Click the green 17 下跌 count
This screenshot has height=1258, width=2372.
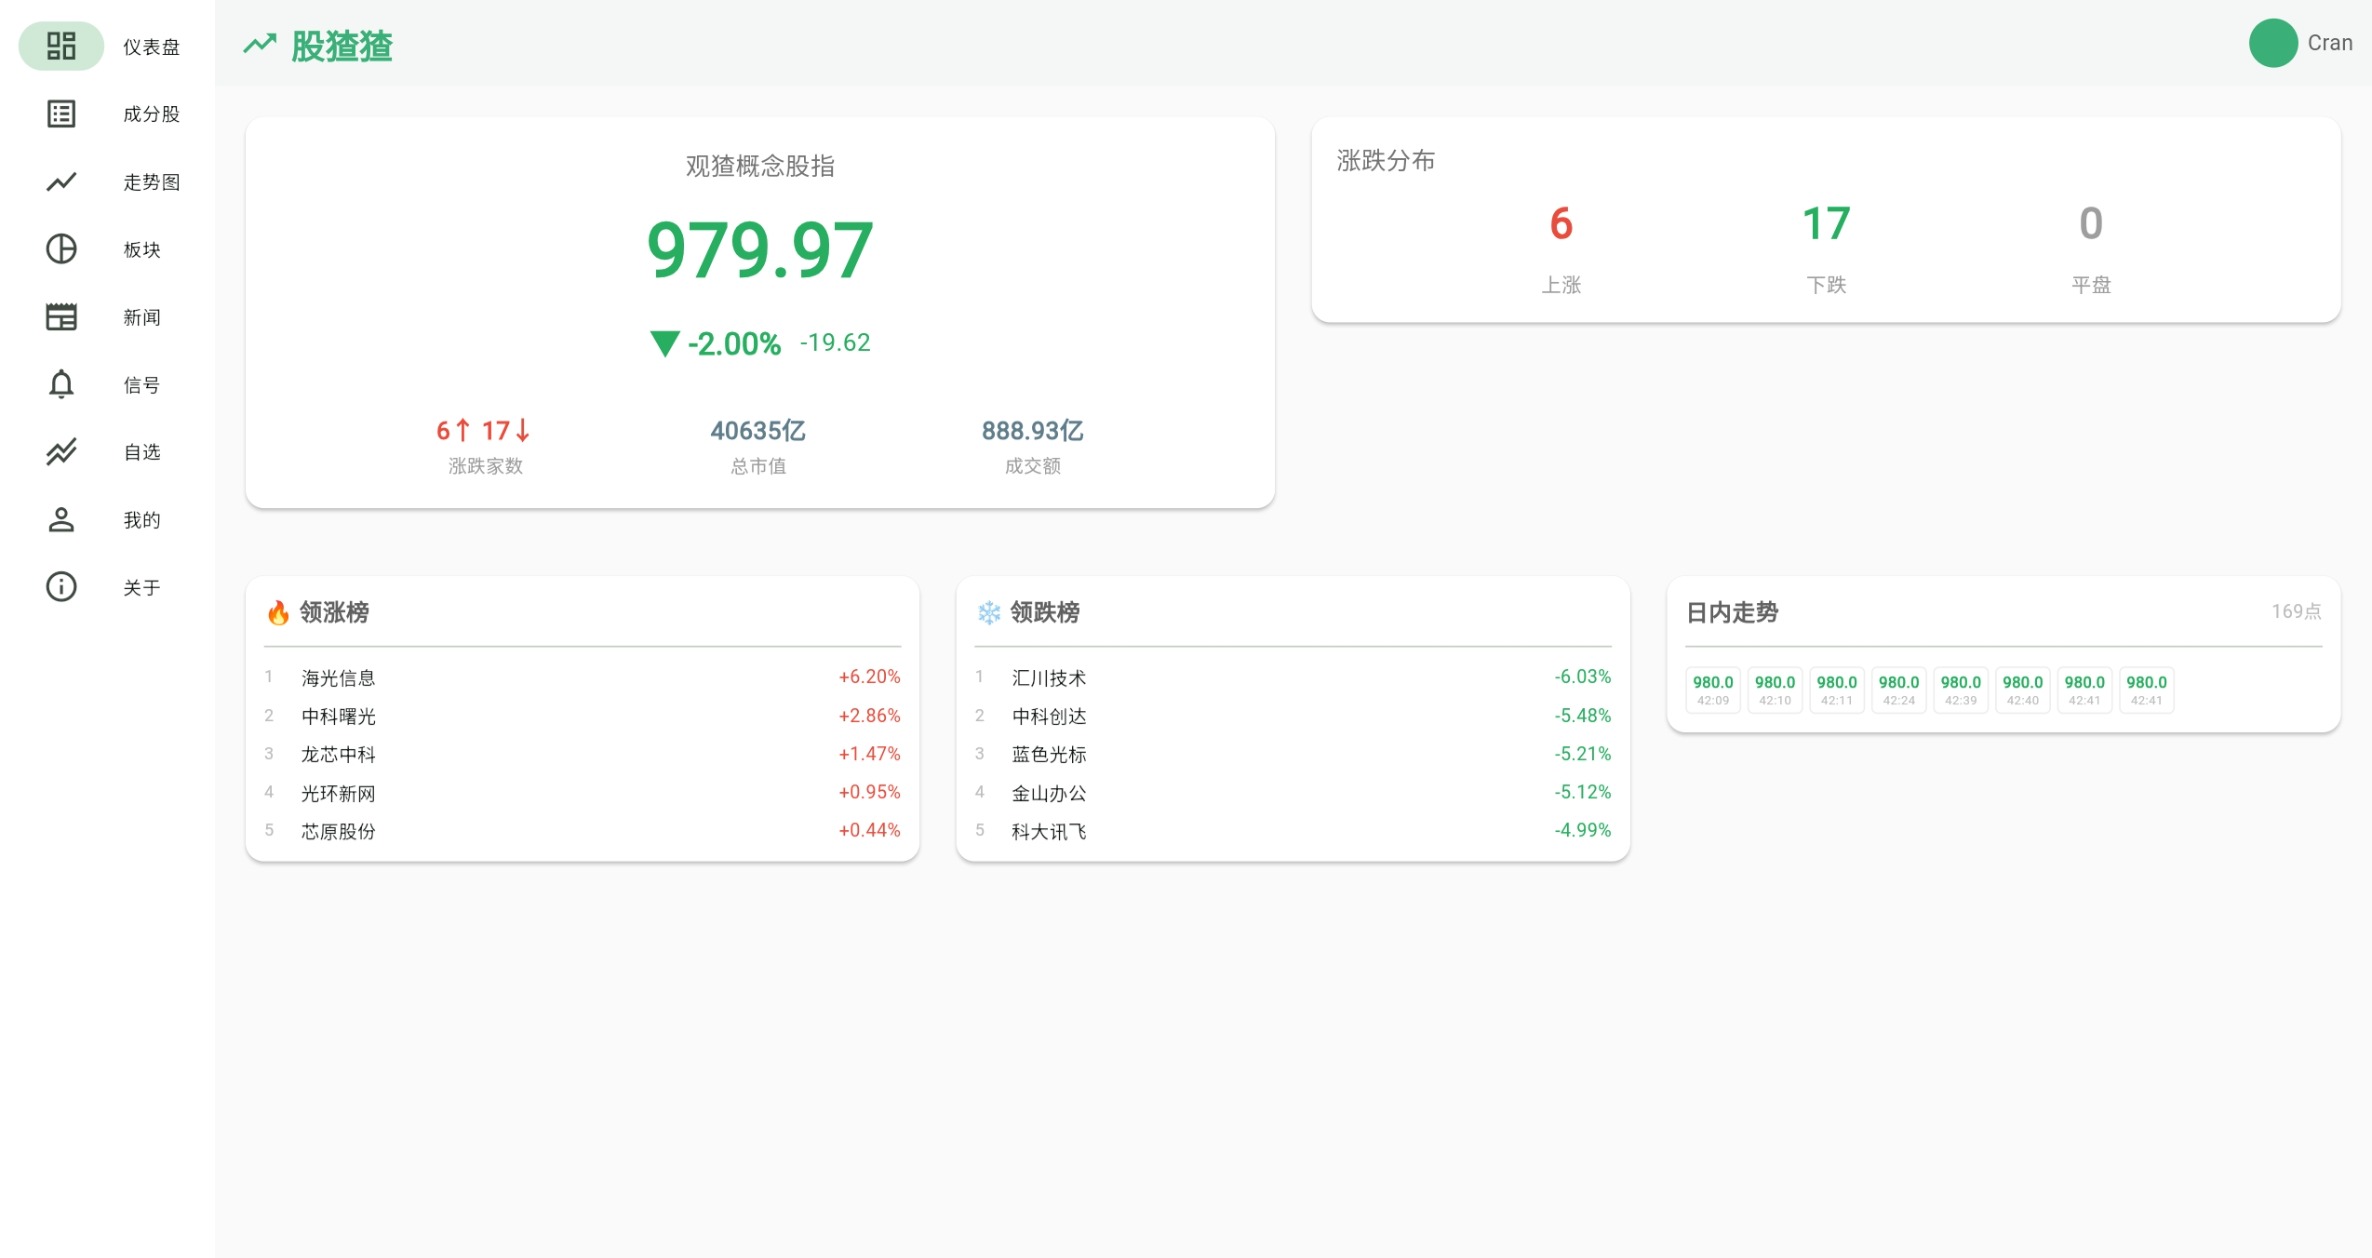pos(1826,224)
